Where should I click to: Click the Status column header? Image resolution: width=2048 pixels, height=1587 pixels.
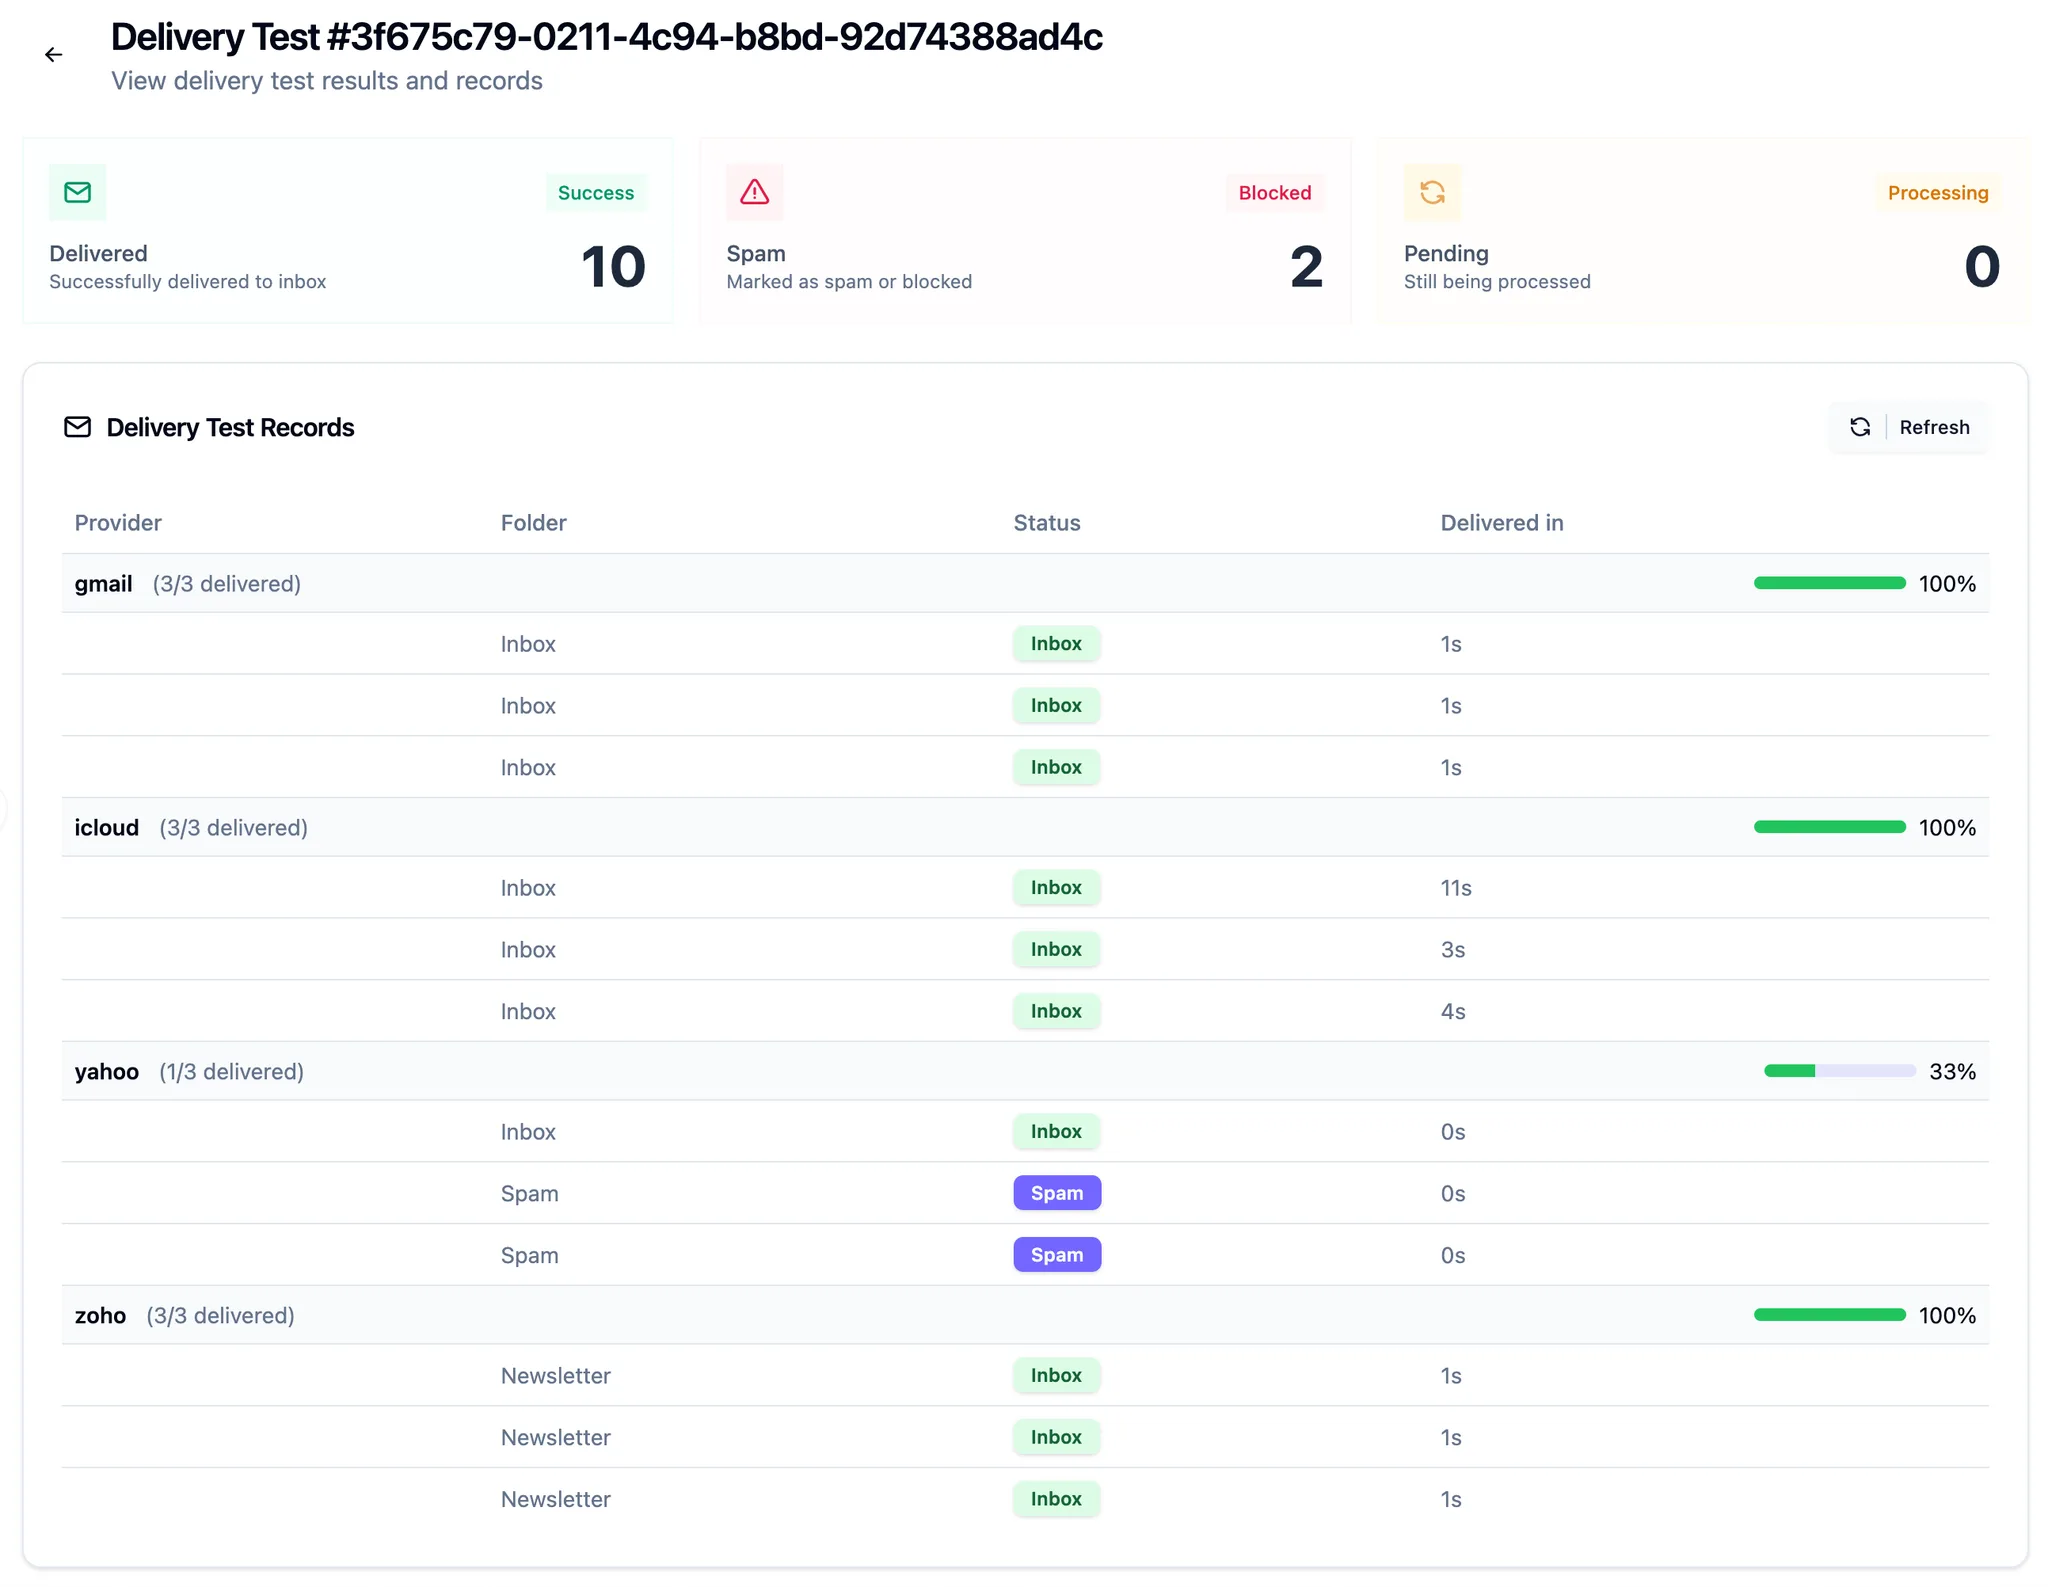coord(1047,523)
